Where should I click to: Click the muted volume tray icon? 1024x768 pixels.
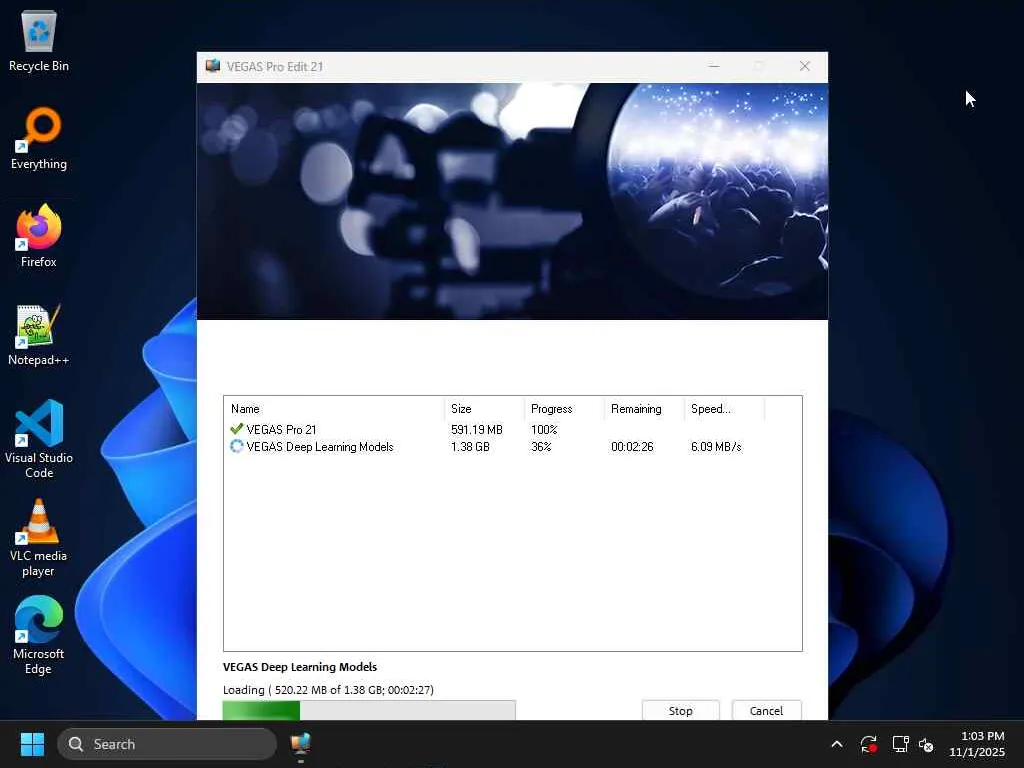click(x=926, y=744)
